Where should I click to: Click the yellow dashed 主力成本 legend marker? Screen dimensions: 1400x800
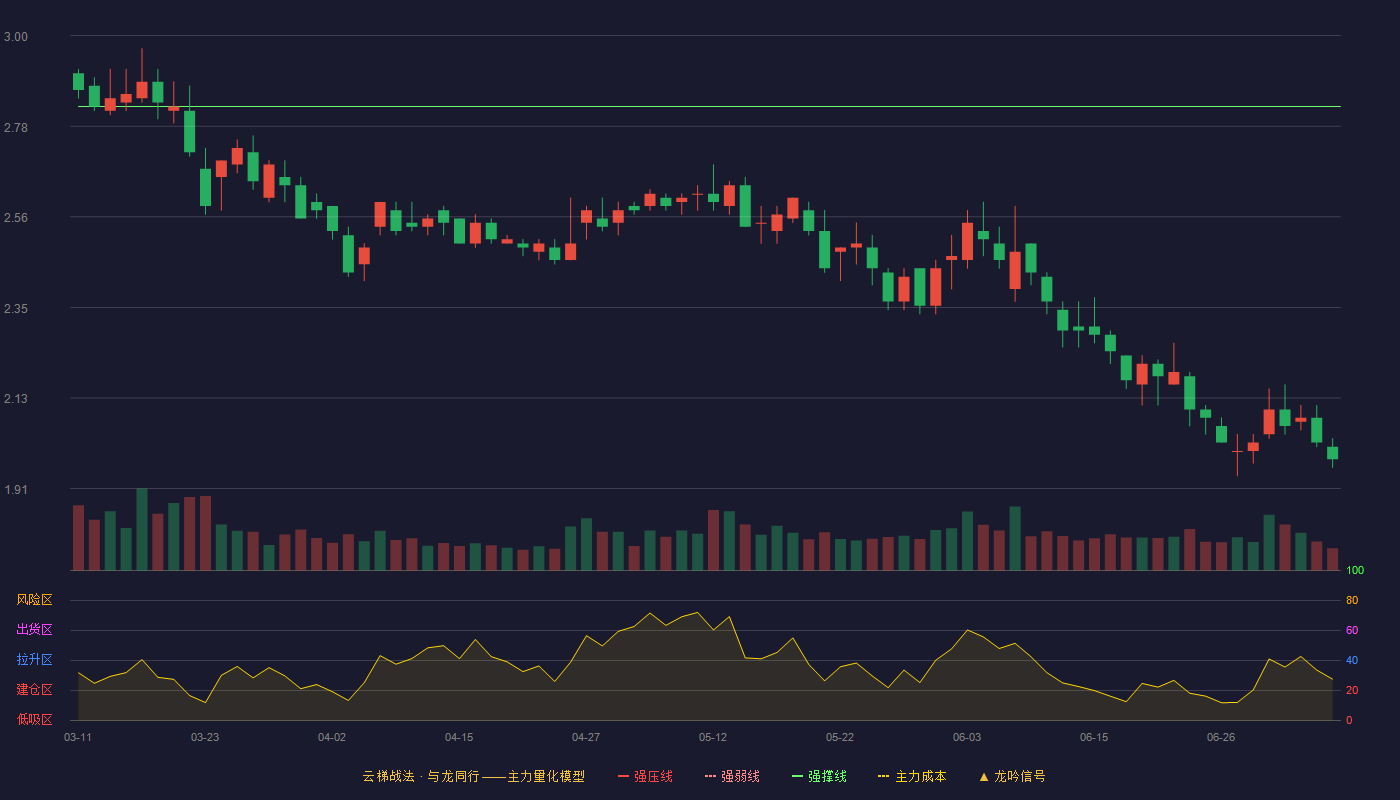pos(883,776)
